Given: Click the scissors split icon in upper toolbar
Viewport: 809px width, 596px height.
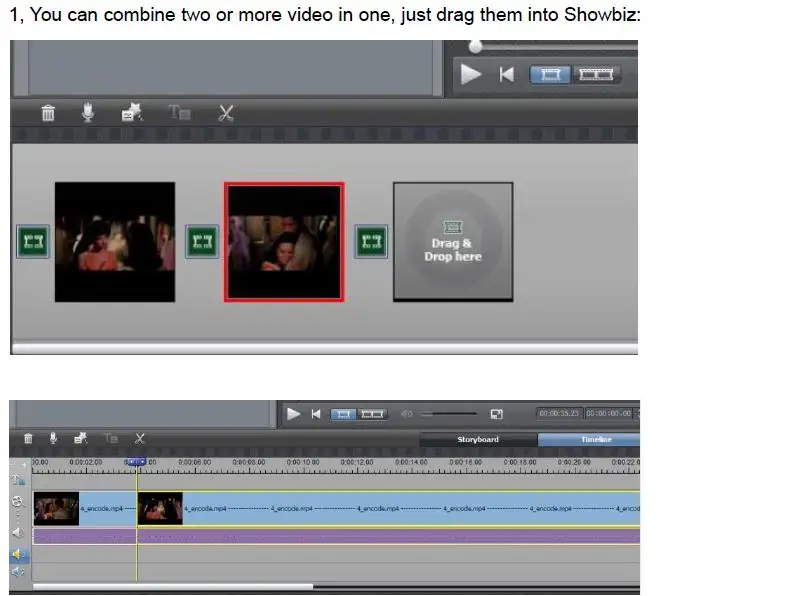Looking at the screenshot, I should tap(225, 112).
